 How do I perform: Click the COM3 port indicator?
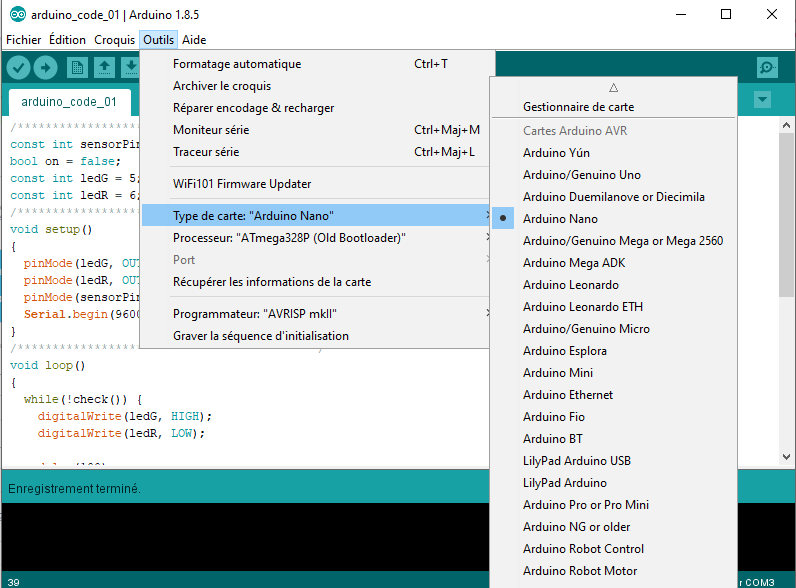[x=759, y=582]
